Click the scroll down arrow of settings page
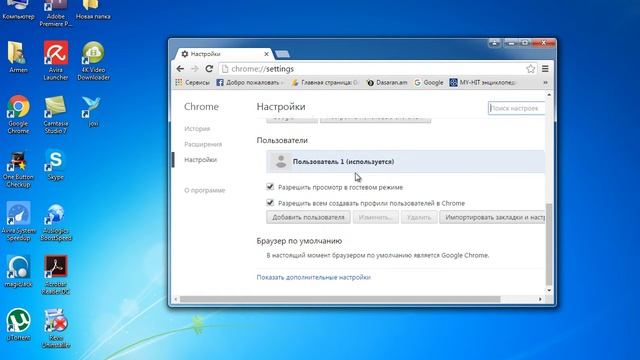The height and width of the screenshot is (360, 640). click(549, 290)
